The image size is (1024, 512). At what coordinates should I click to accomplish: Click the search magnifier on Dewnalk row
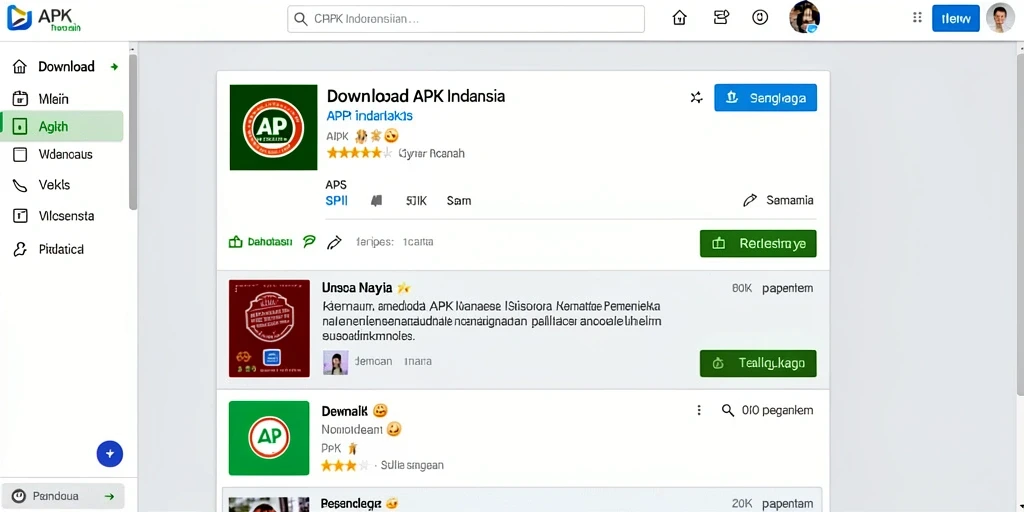728,410
